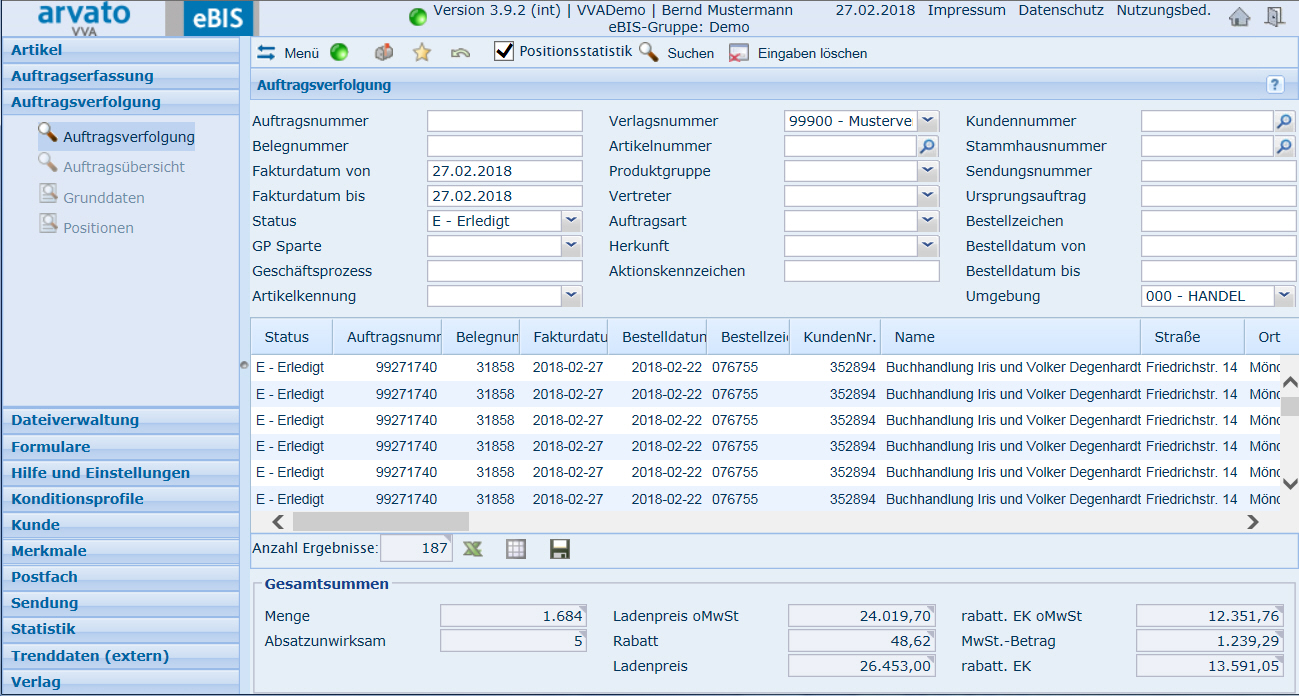Open the Datenschutz link
This screenshot has height=696, width=1299.
point(1061,10)
